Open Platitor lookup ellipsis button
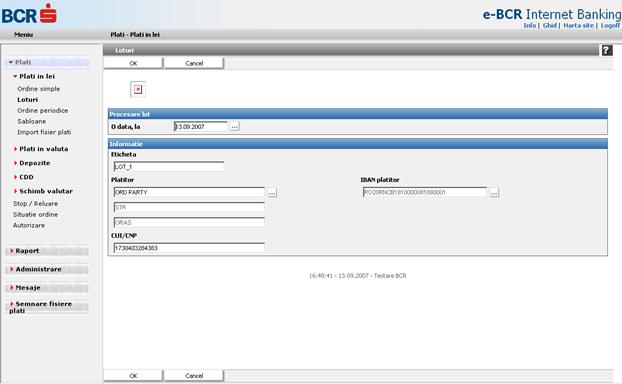This screenshot has height=384, width=622. 272,192
